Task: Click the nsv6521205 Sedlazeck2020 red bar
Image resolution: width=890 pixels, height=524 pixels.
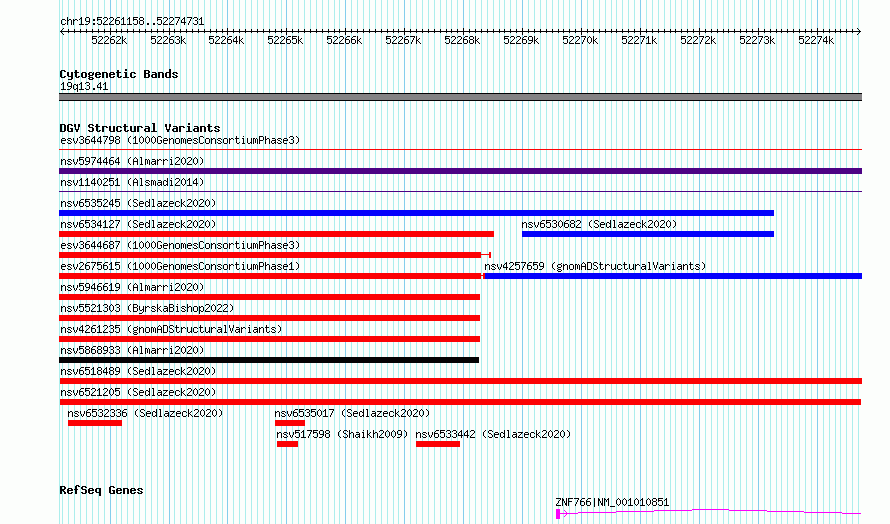Action: [460, 402]
